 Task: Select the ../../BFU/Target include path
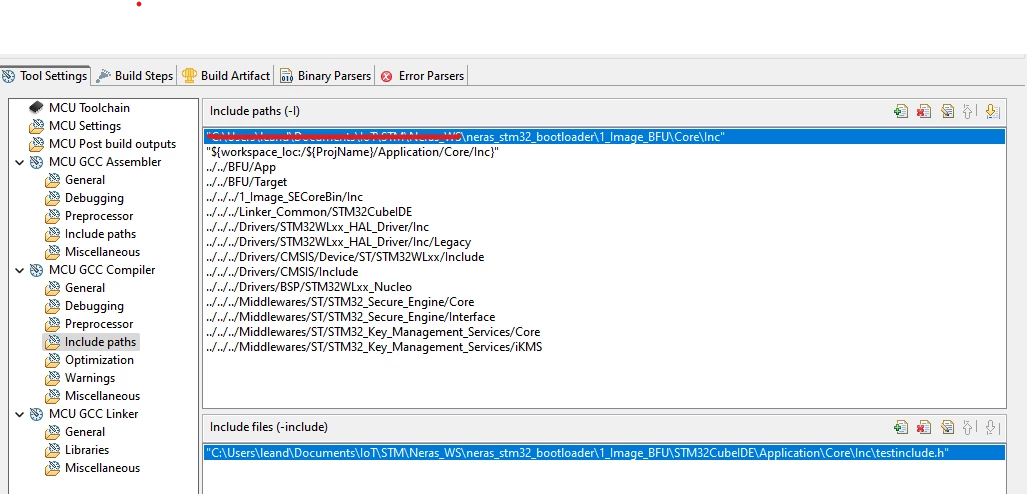(x=604, y=182)
